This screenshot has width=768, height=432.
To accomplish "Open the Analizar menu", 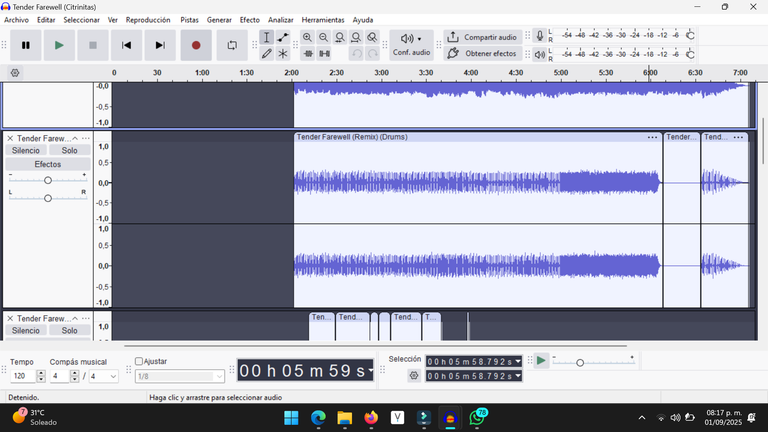I will pyautogui.click(x=281, y=20).
